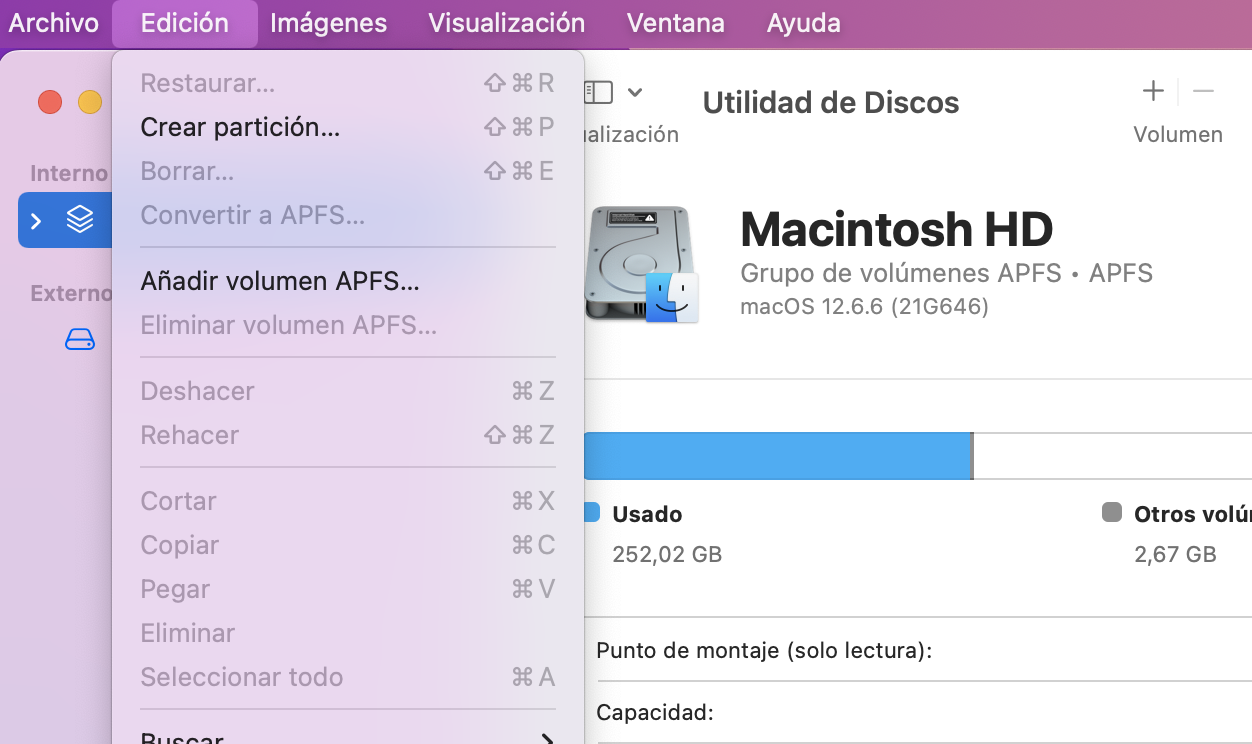Add a volume with plus button
This screenshot has width=1252, height=744.
click(1153, 91)
